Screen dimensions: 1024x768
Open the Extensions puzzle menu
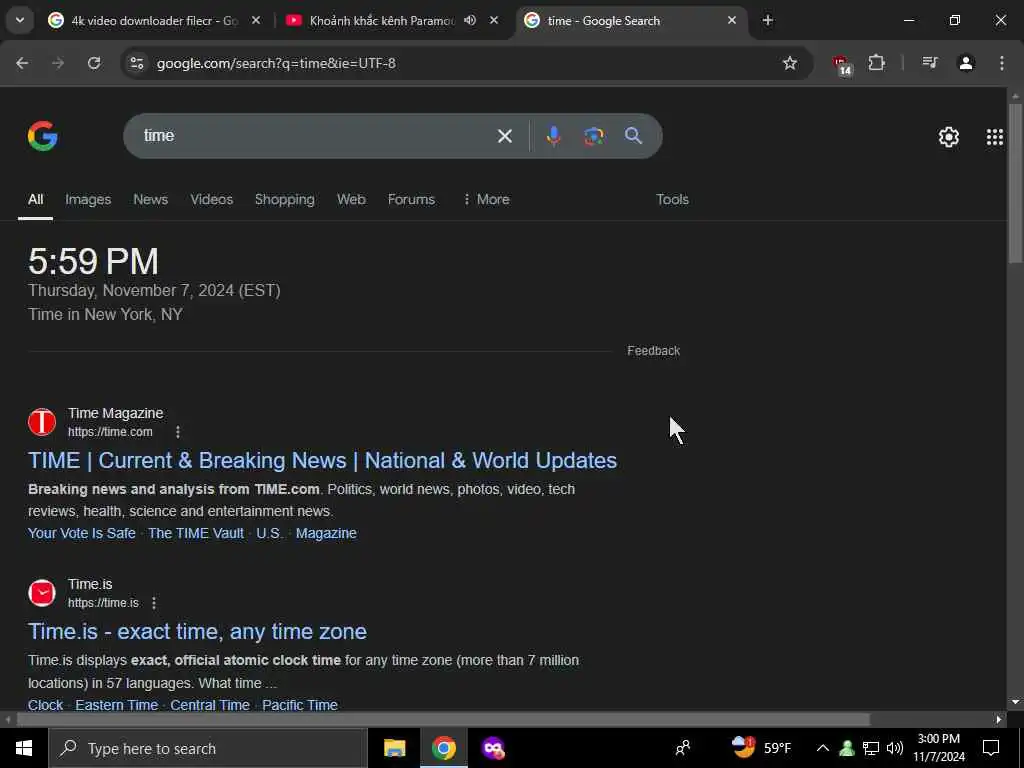pyautogui.click(x=876, y=63)
